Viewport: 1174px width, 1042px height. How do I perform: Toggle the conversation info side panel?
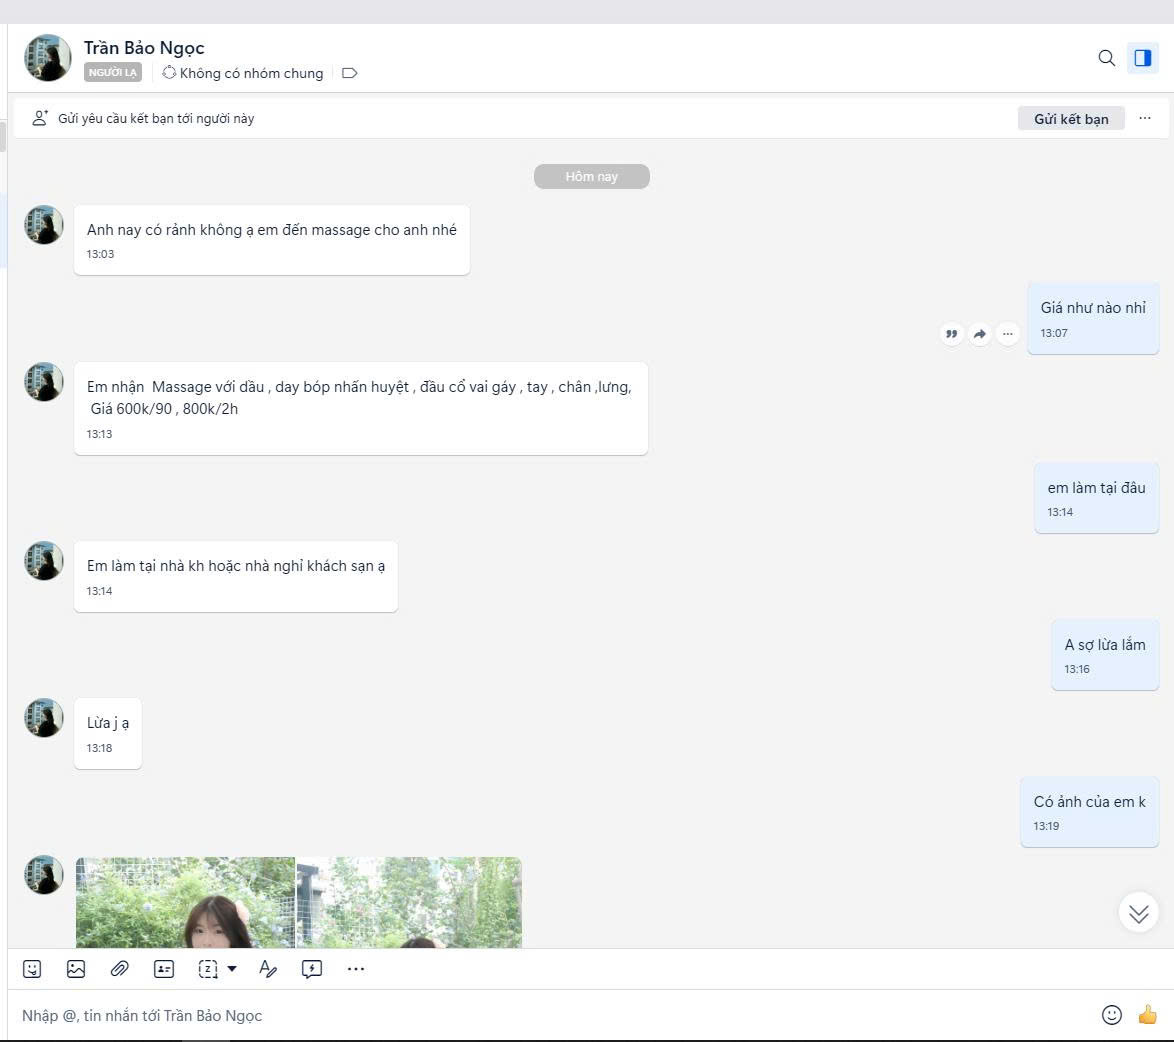[1142, 58]
